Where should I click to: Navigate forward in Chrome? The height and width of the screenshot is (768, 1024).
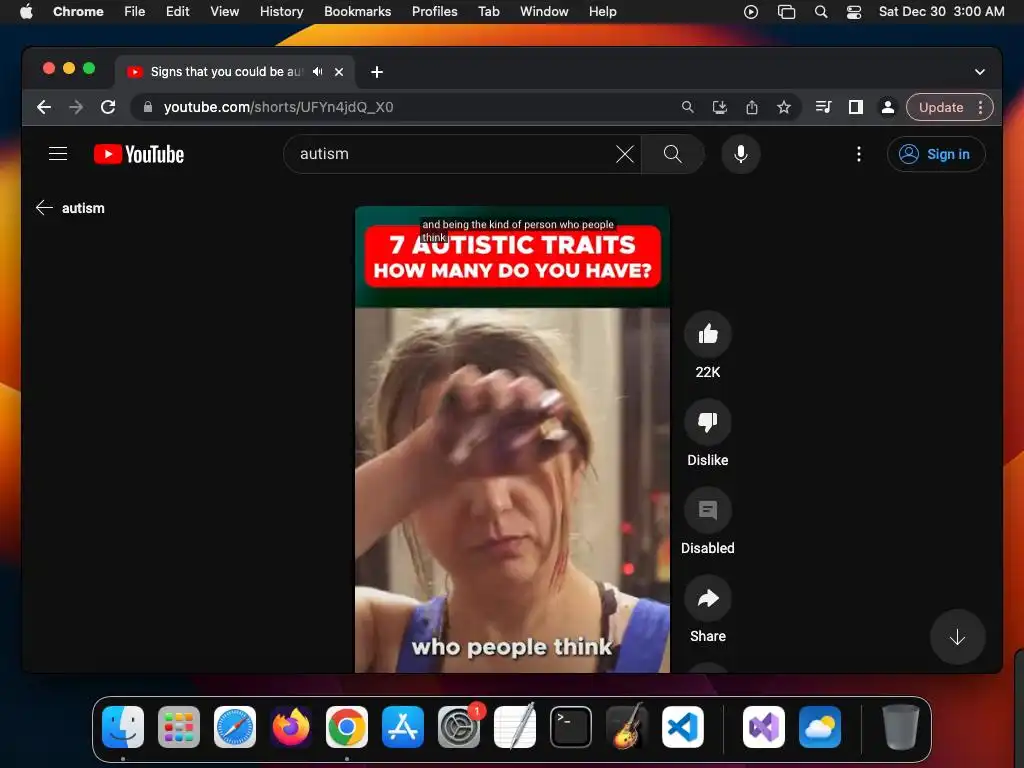76,107
